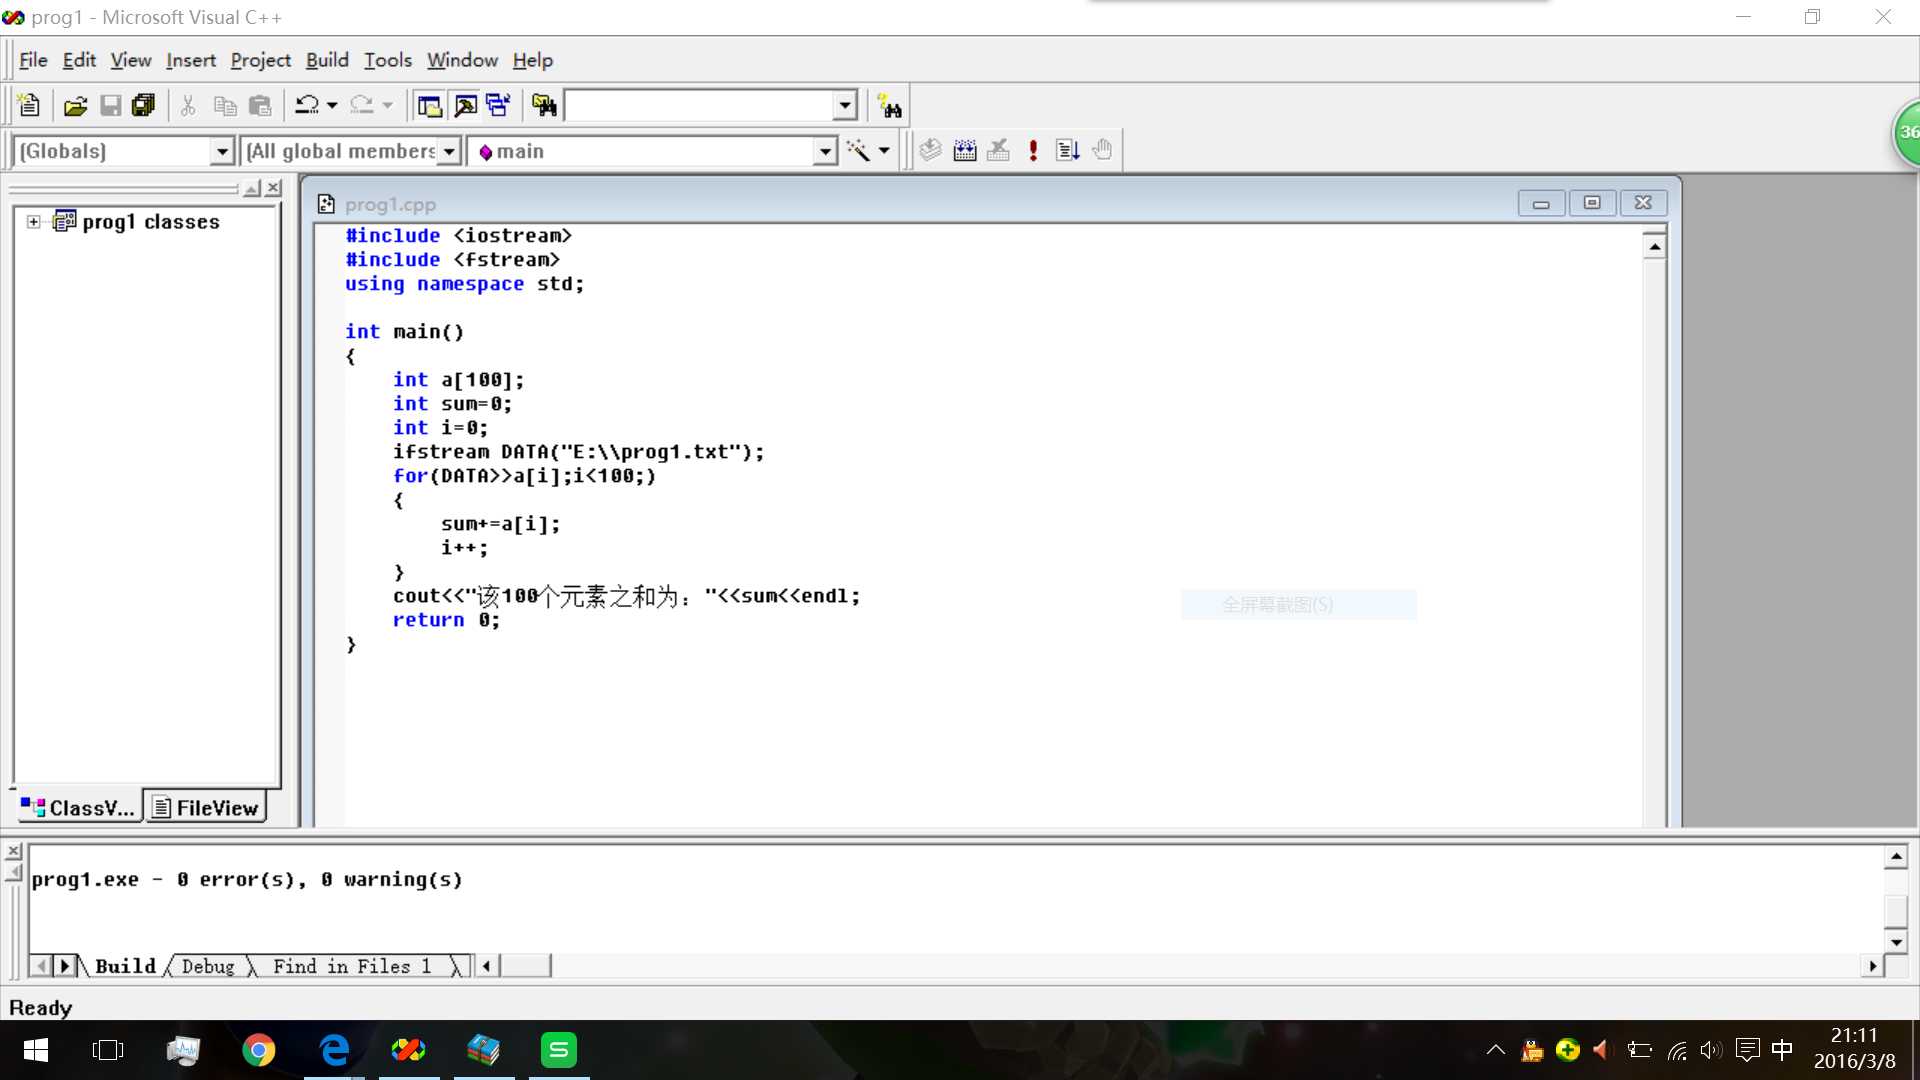Image resolution: width=1920 pixels, height=1080 pixels.
Task: Click the New Text File toolbar icon
Action: coord(29,105)
